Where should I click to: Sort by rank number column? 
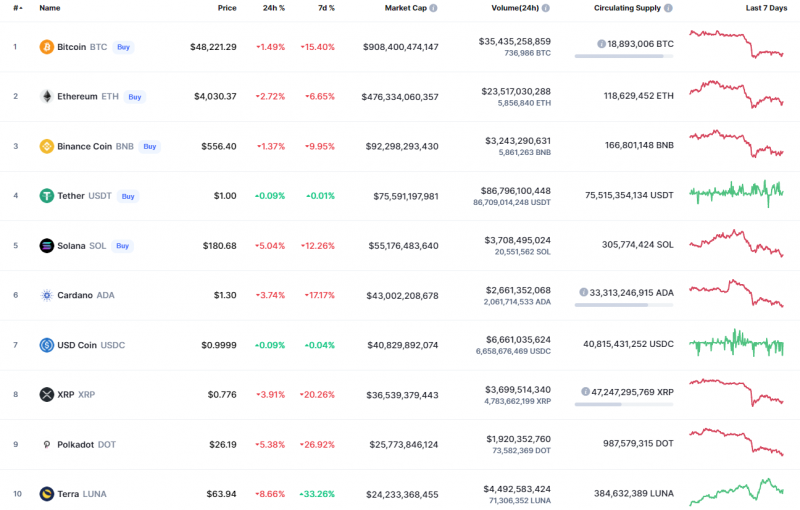click(18, 8)
